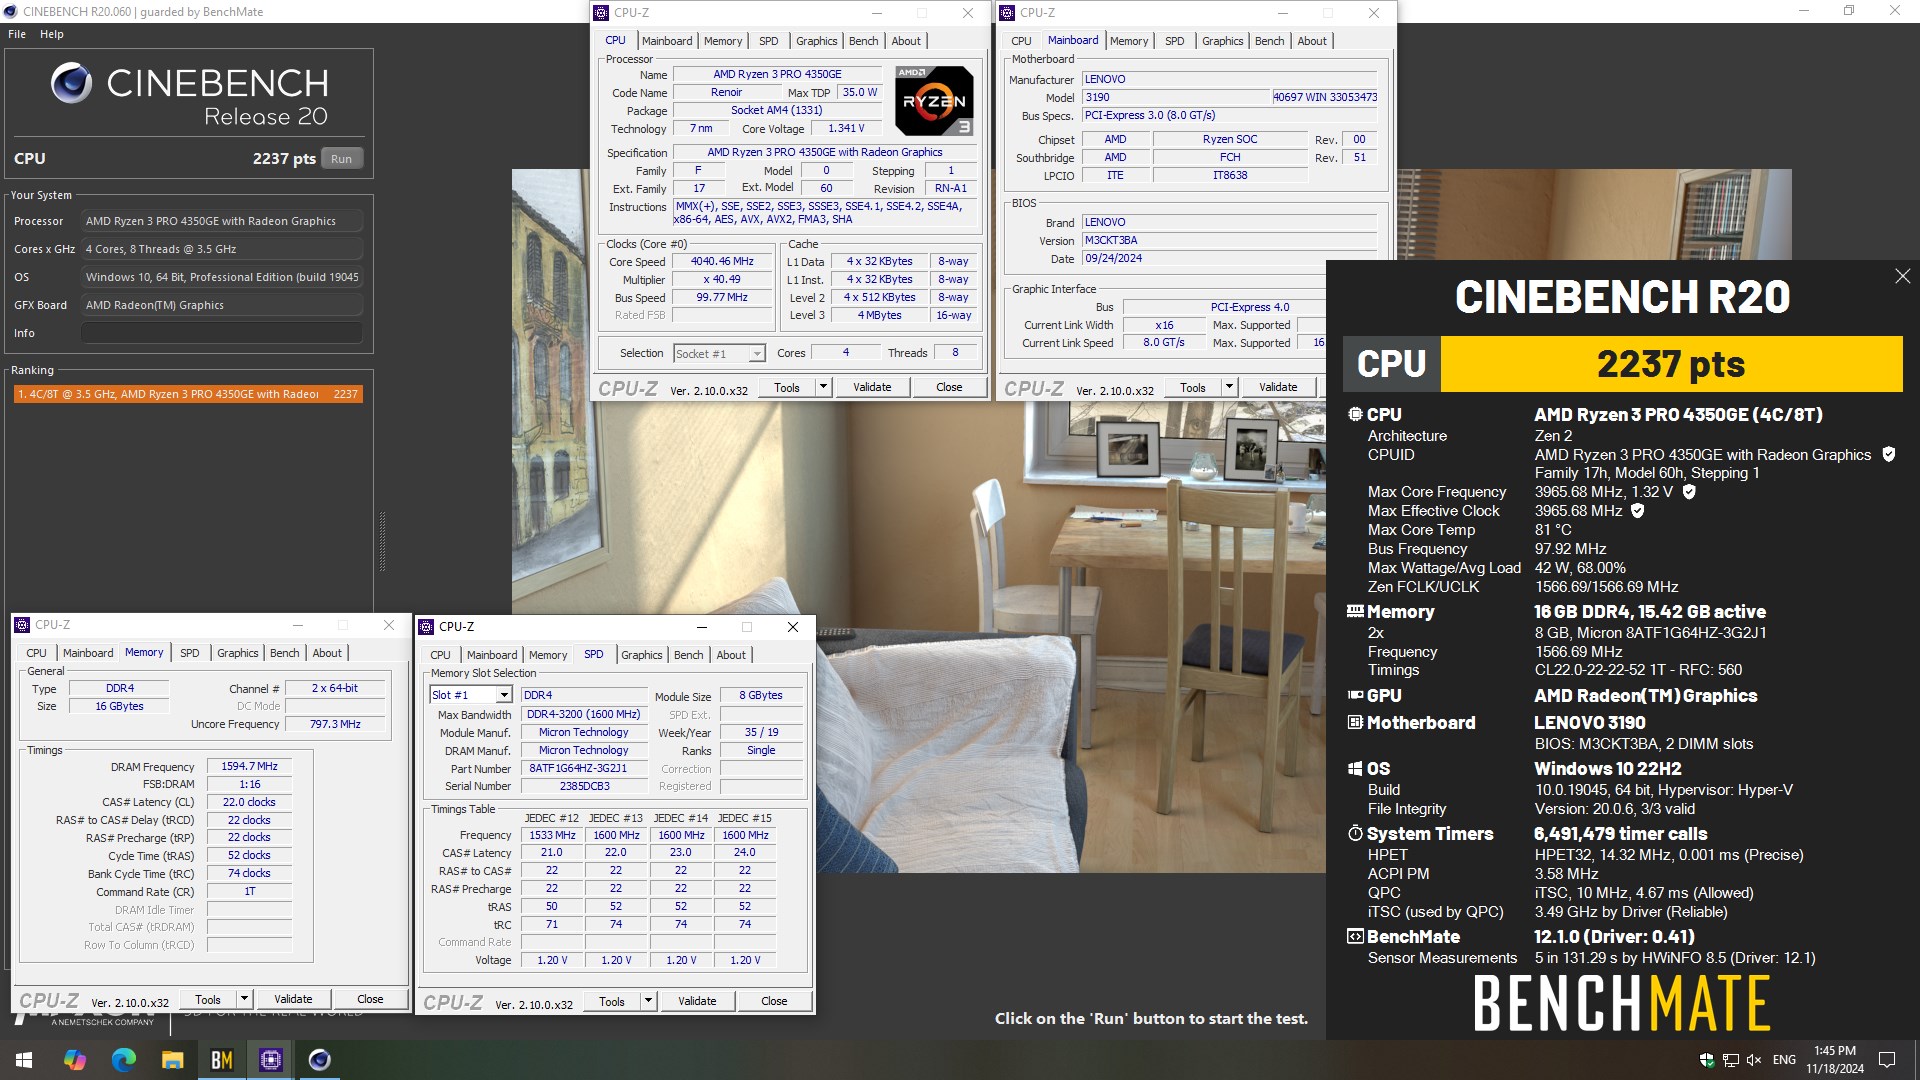Open Windows Security tray icon
Screen dimensions: 1920x1080
click(x=1707, y=1060)
